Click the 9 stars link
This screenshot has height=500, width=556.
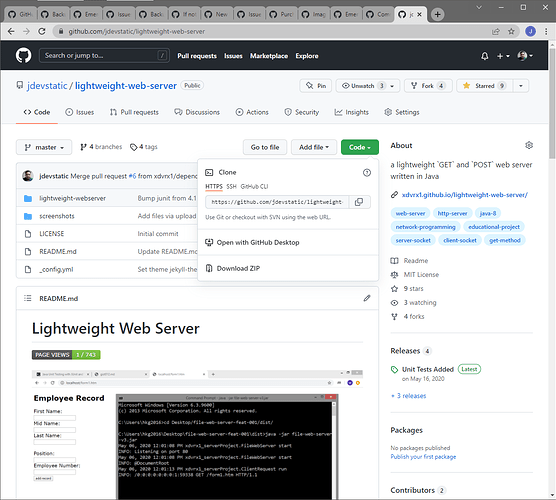[413, 289]
